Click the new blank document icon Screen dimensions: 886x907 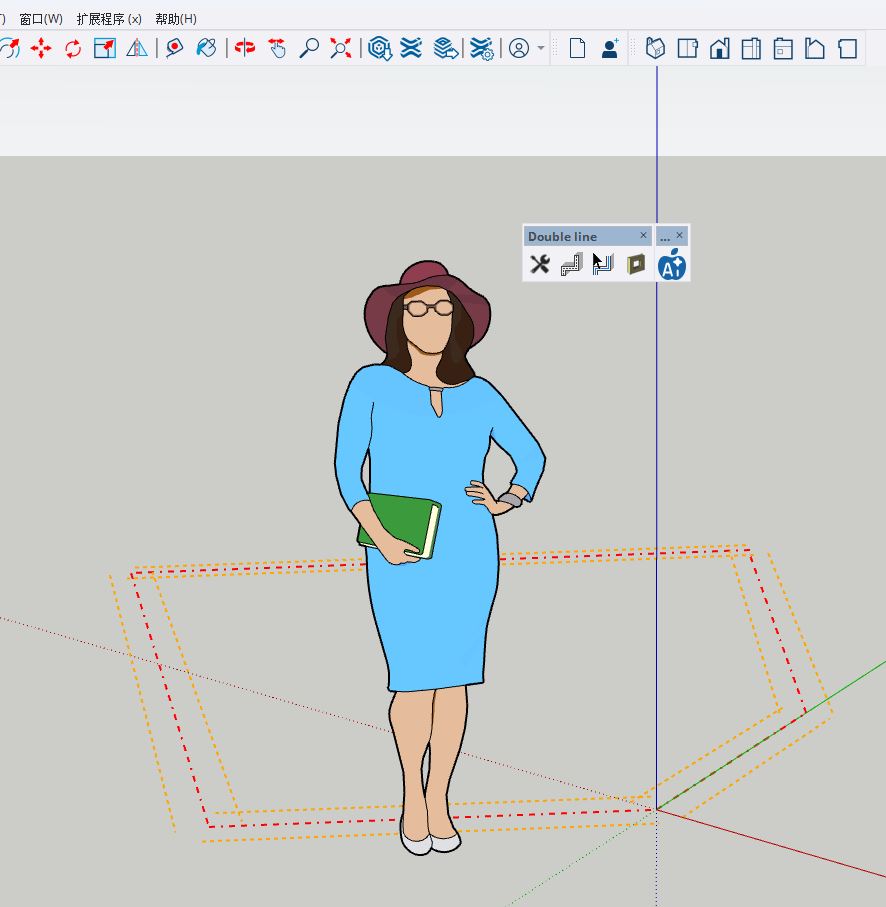pos(577,48)
